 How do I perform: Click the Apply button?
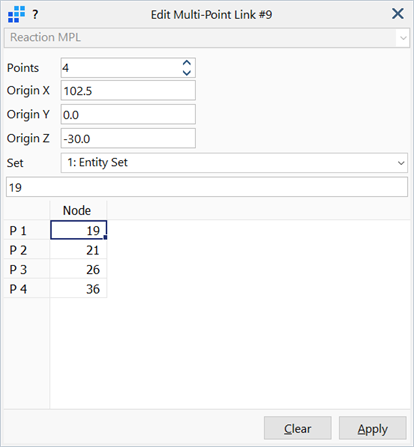(373, 428)
